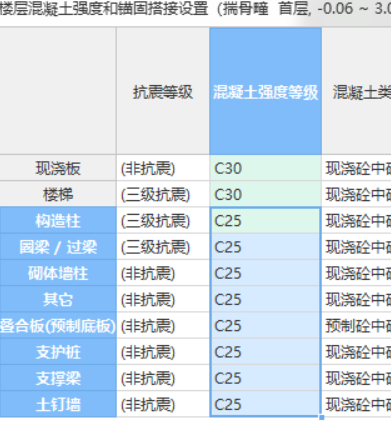
Task: Click (非抗震) cell in 支撑梁 row
Action: pyautogui.click(x=163, y=378)
